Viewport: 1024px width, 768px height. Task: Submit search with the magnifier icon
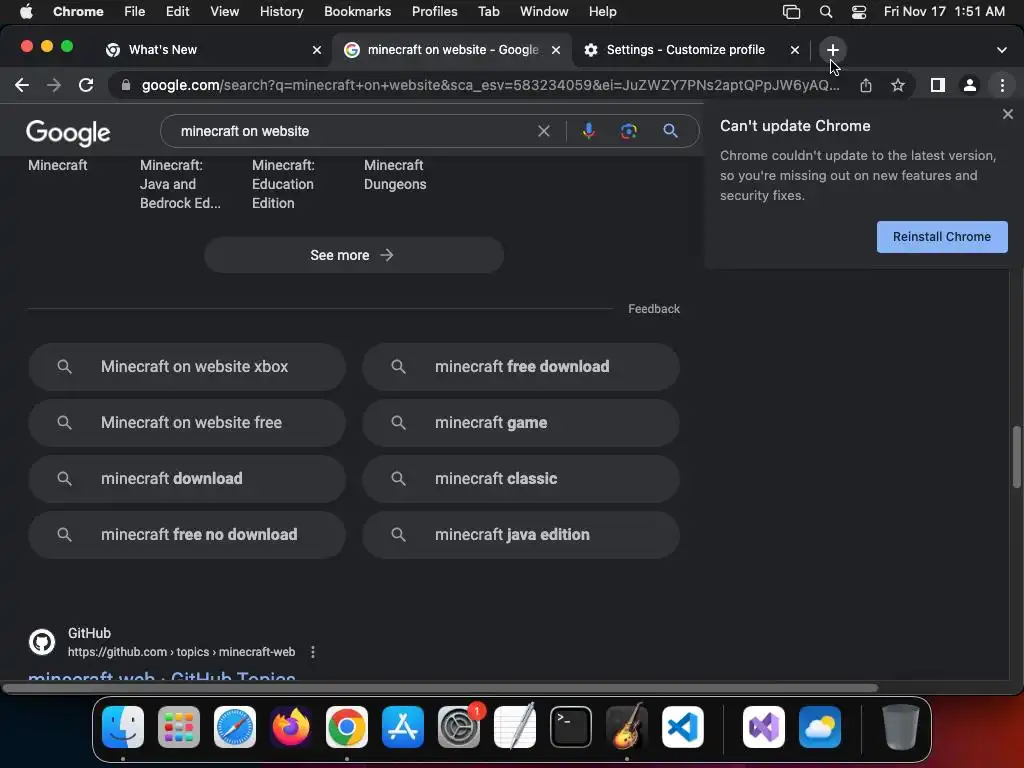[x=670, y=131]
